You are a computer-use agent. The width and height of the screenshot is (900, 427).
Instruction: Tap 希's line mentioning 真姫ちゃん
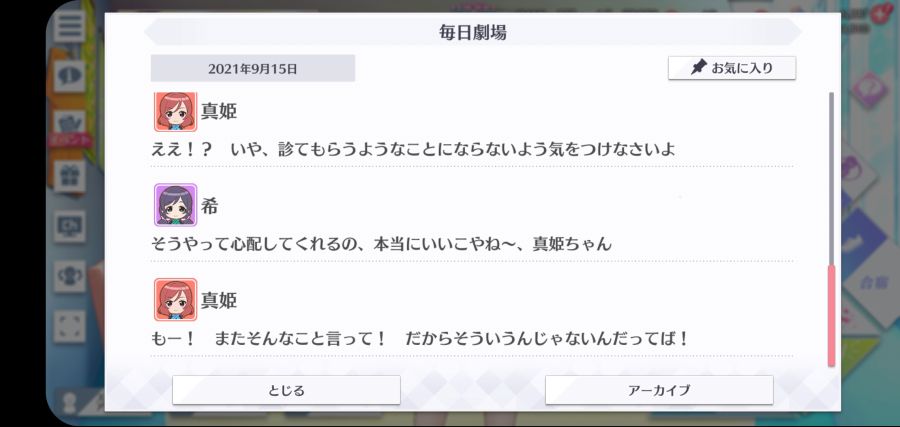[382, 244]
